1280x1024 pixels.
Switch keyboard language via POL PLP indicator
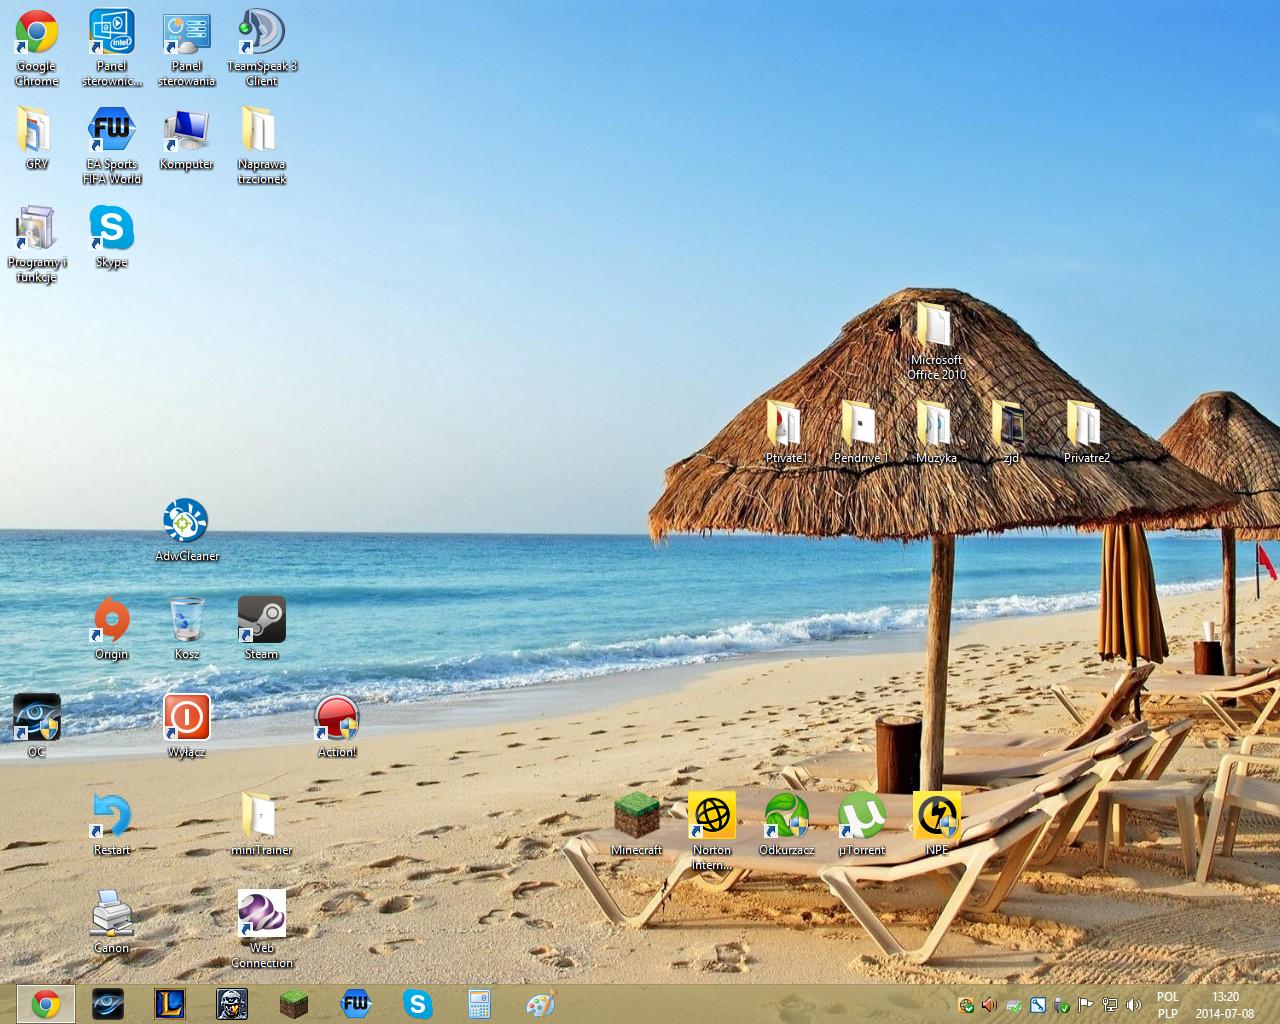tap(1167, 1005)
